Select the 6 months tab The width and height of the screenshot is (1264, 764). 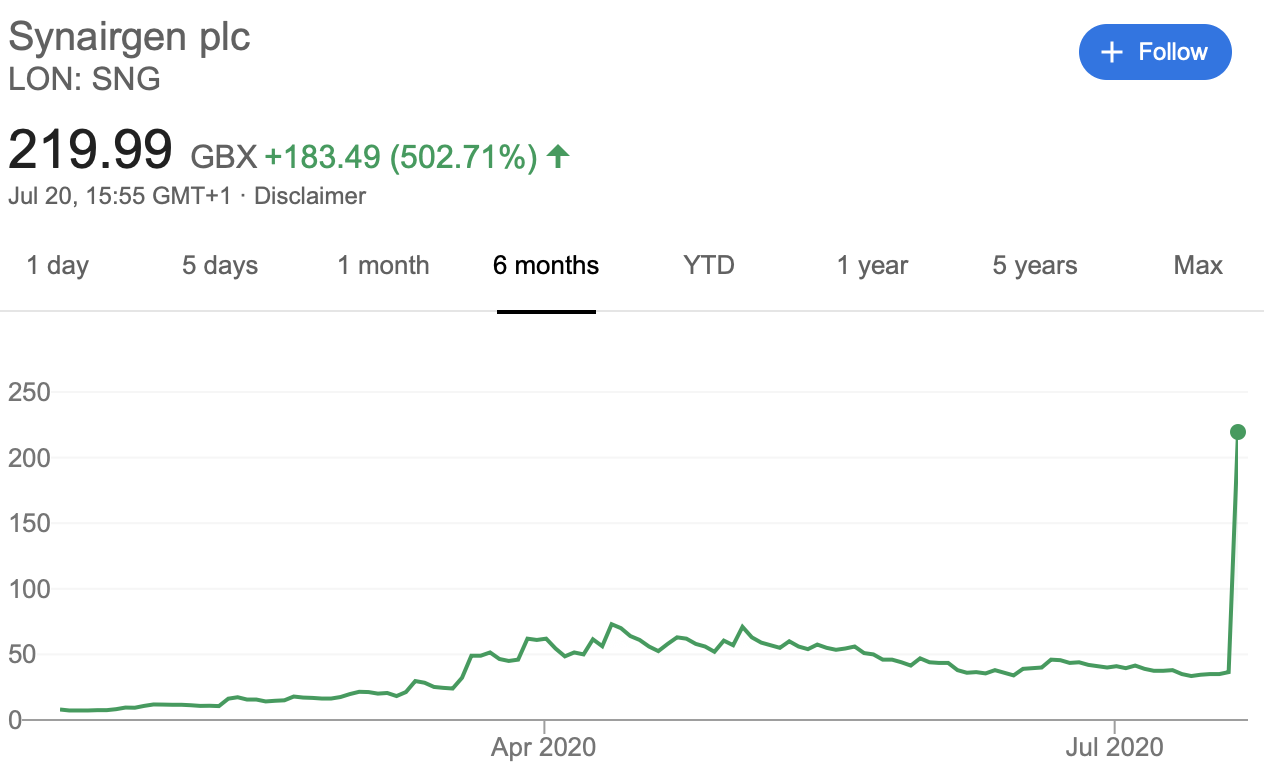pyautogui.click(x=546, y=265)
